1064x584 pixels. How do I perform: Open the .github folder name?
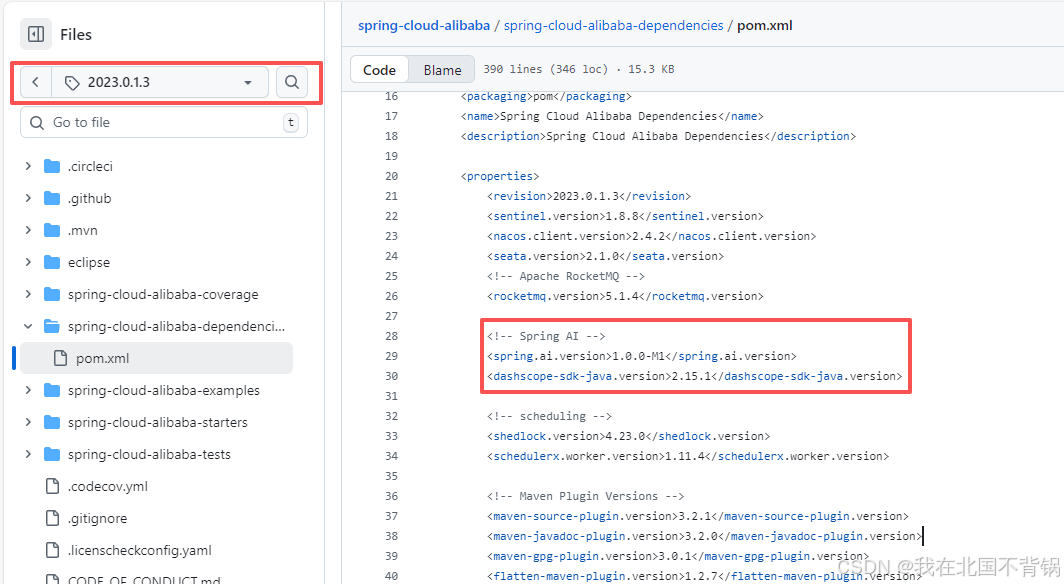[90, 198]
